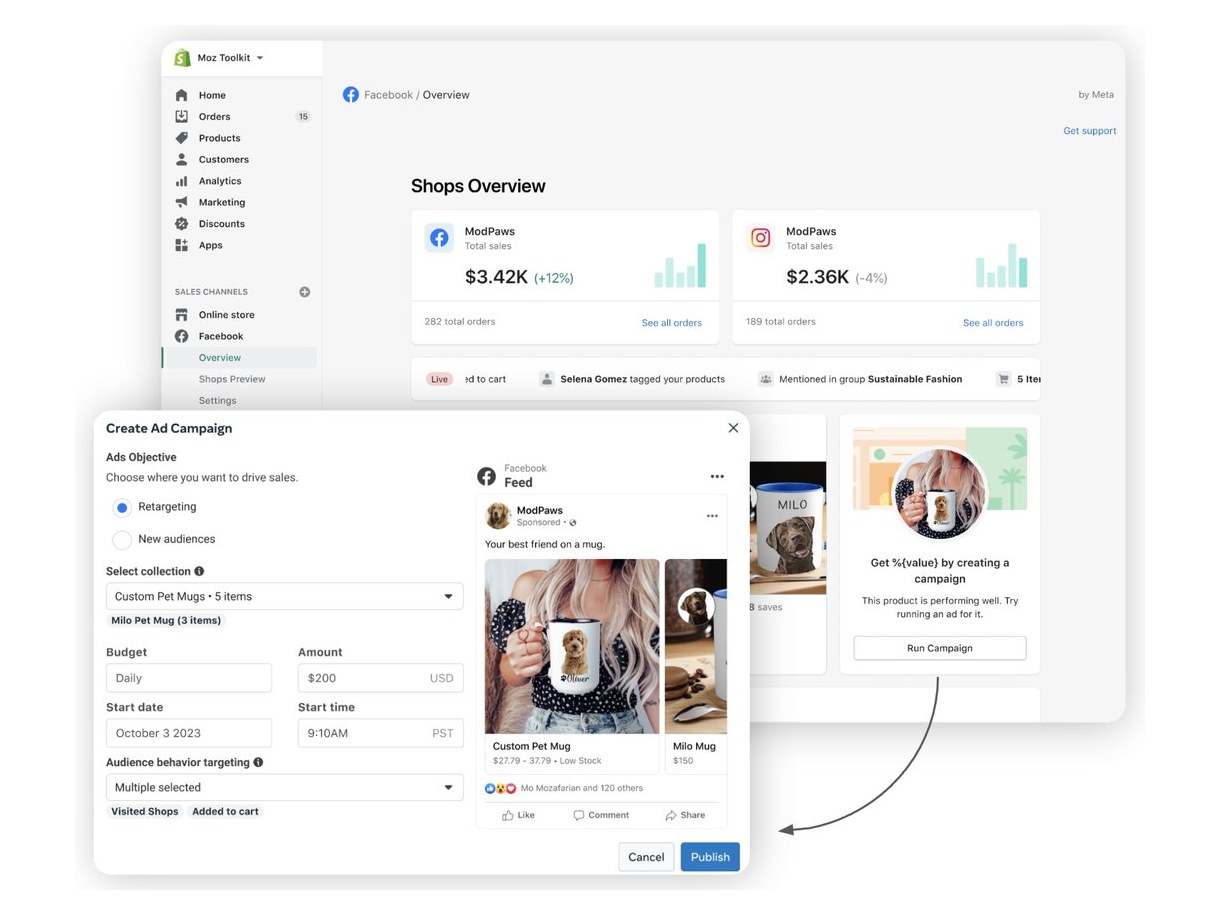Viewport: 1220px width, 915px height.
Task: Click the Products tag icon in sidebar
Action: coord(181,138)
